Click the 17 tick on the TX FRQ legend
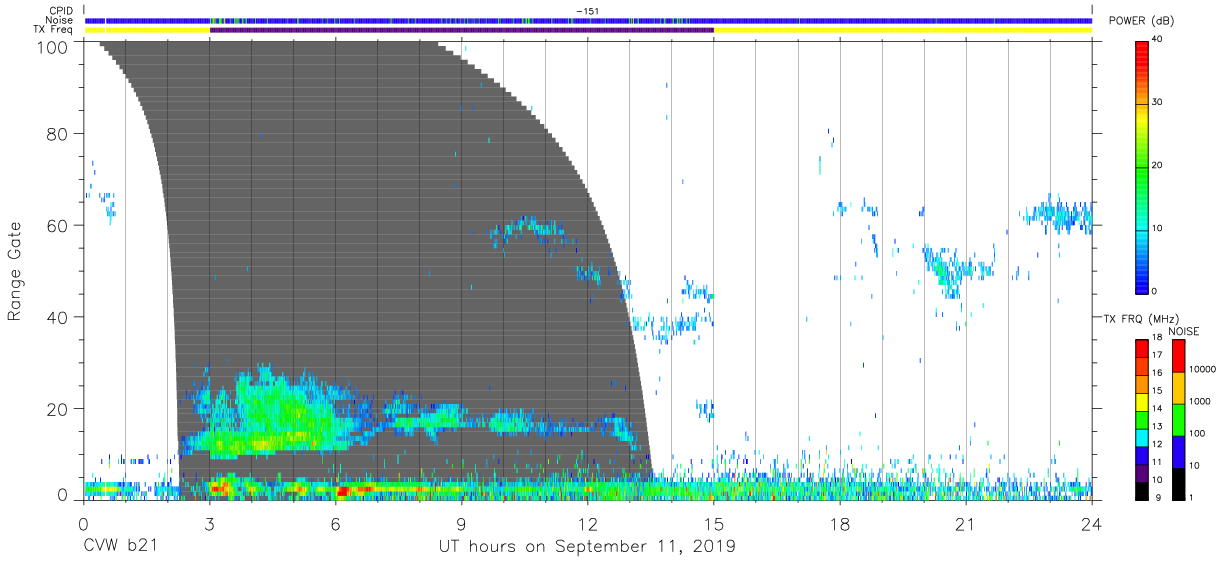Screen dimensions: 1228x567 [x=1158, y=355]
